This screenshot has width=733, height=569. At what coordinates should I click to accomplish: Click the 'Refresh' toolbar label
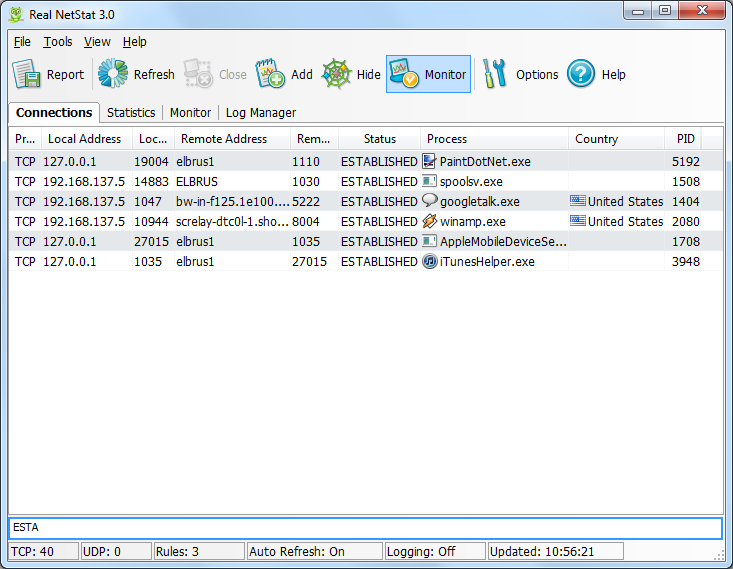pyautogui.click(x=154, y=74)
